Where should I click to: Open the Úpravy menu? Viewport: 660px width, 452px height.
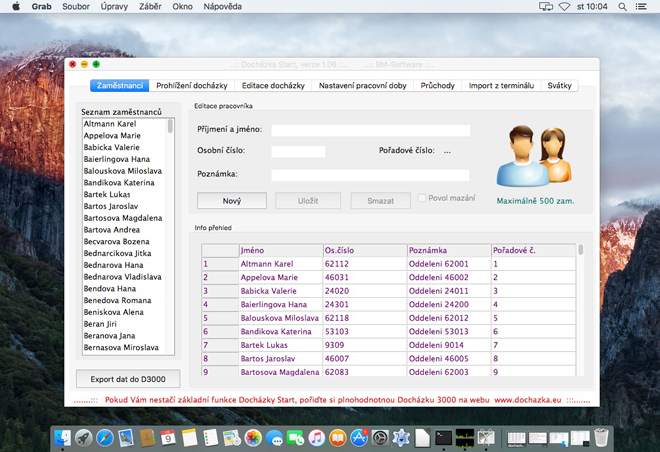(x=114, y=6)
